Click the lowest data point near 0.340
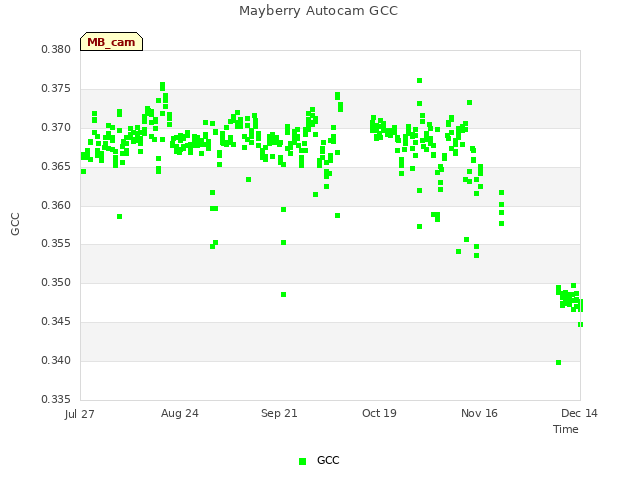This screenshot has width=640, height=480. pos(558,362)
